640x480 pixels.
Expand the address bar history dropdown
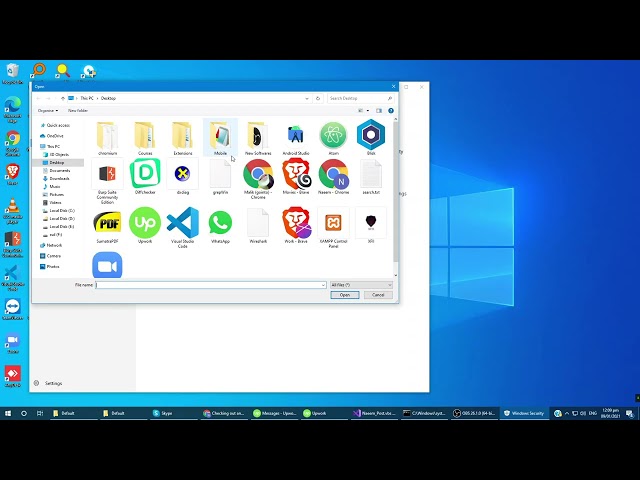(307, 98)
